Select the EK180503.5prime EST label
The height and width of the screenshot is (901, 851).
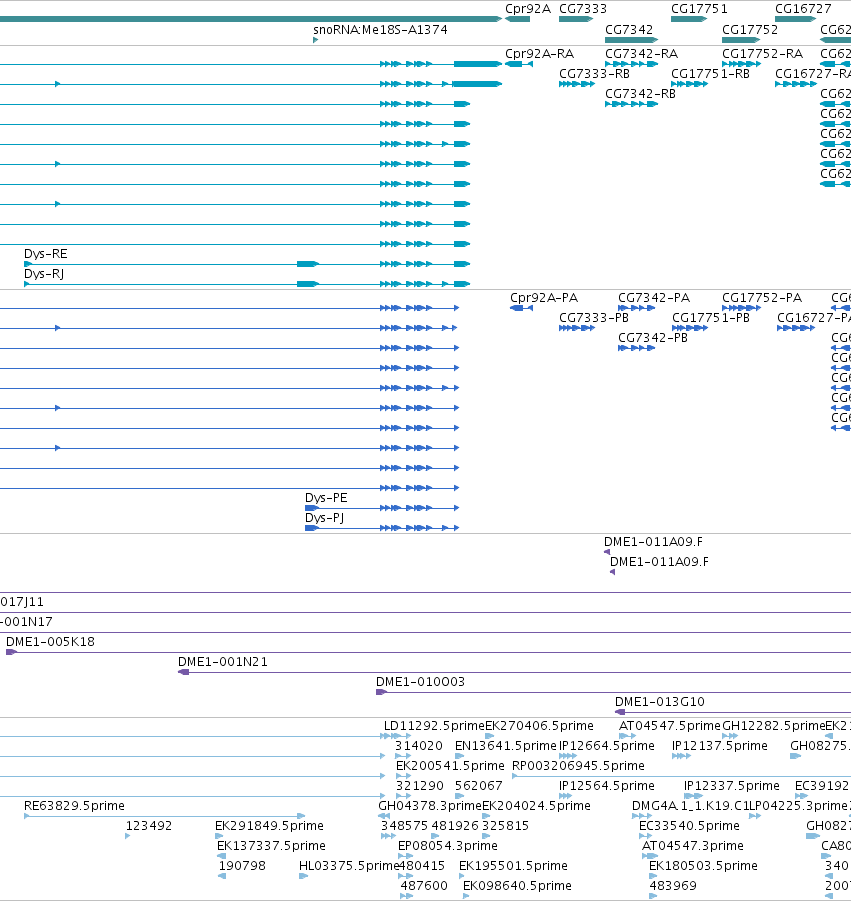tap(703, 867)
